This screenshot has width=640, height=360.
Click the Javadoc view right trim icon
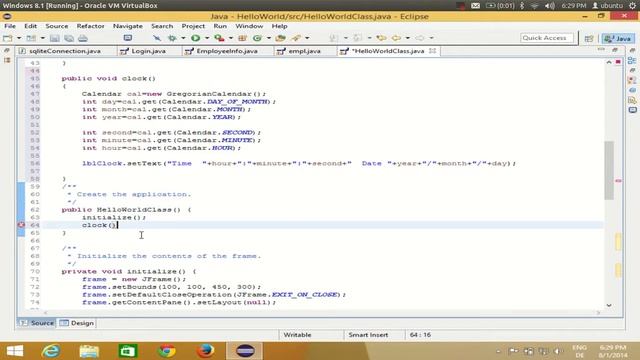(633, 90)
